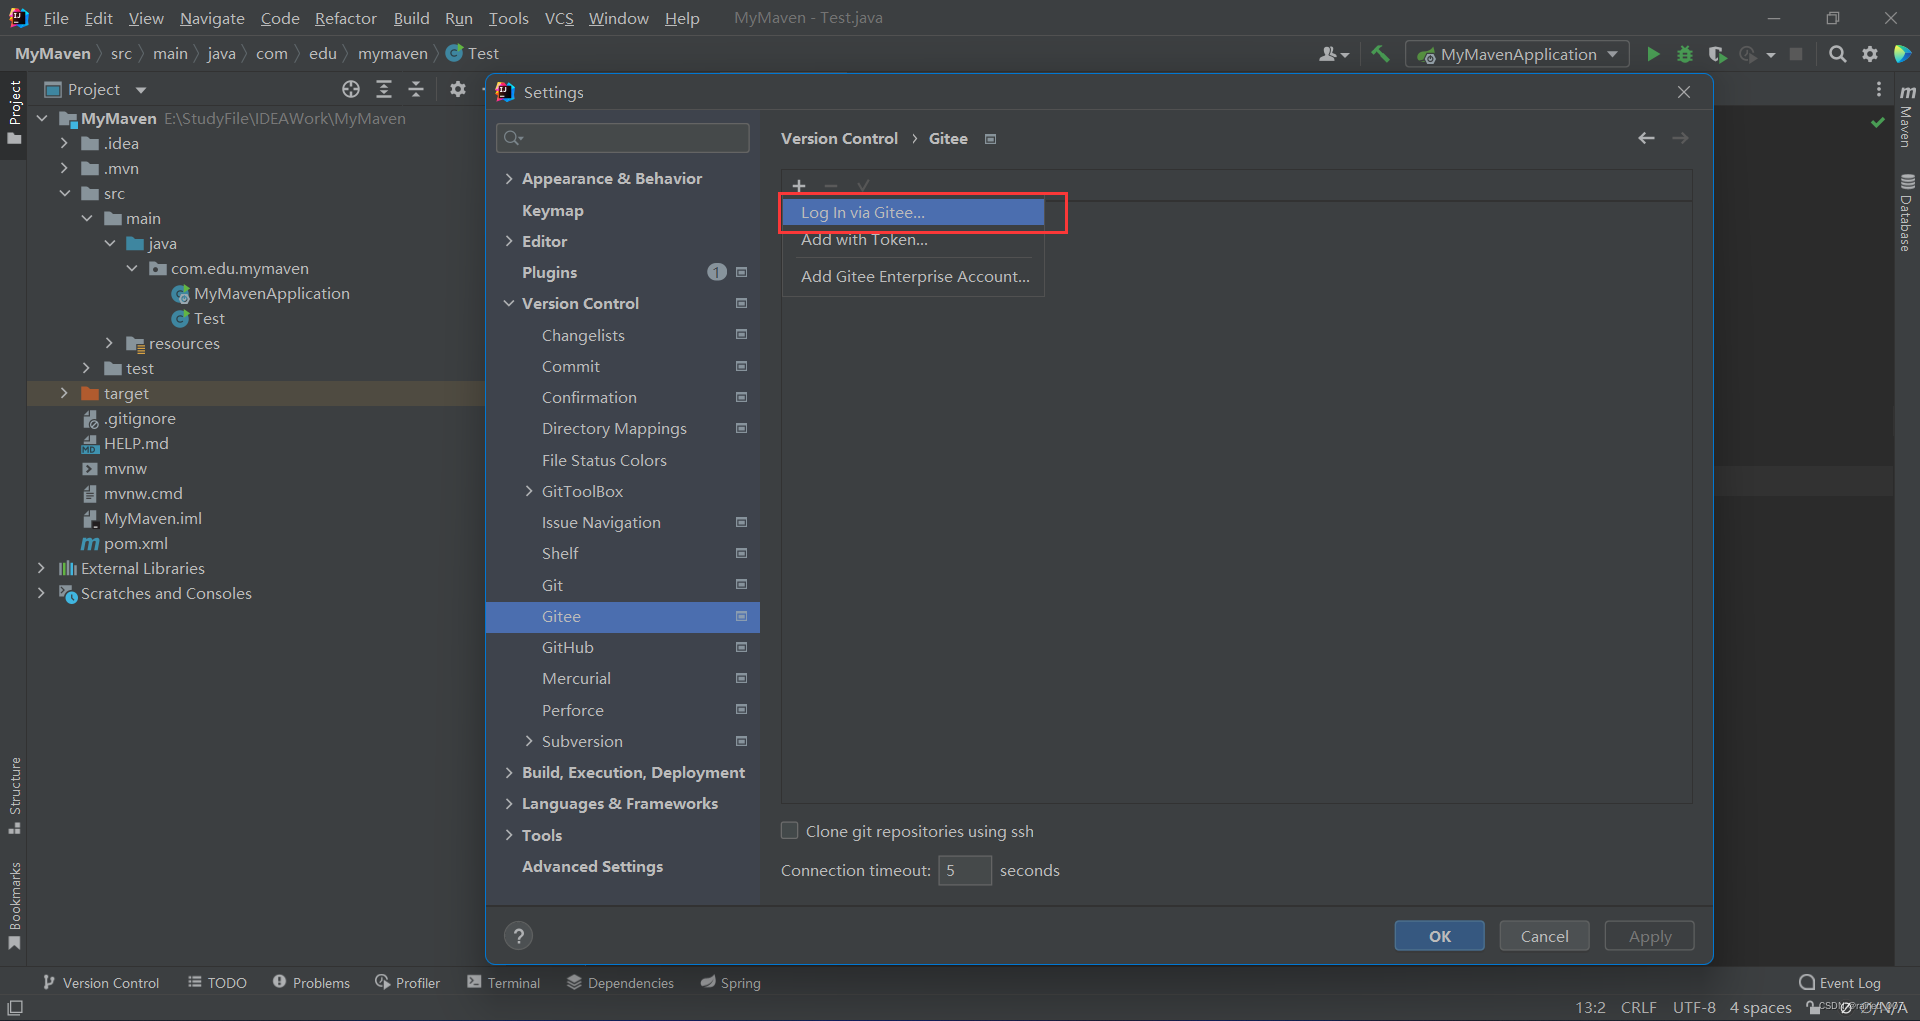1920x1021 pixels.
Task: Click the kebab options icon near Maven
Action: pyautogui.click(x=1879, y=89)
